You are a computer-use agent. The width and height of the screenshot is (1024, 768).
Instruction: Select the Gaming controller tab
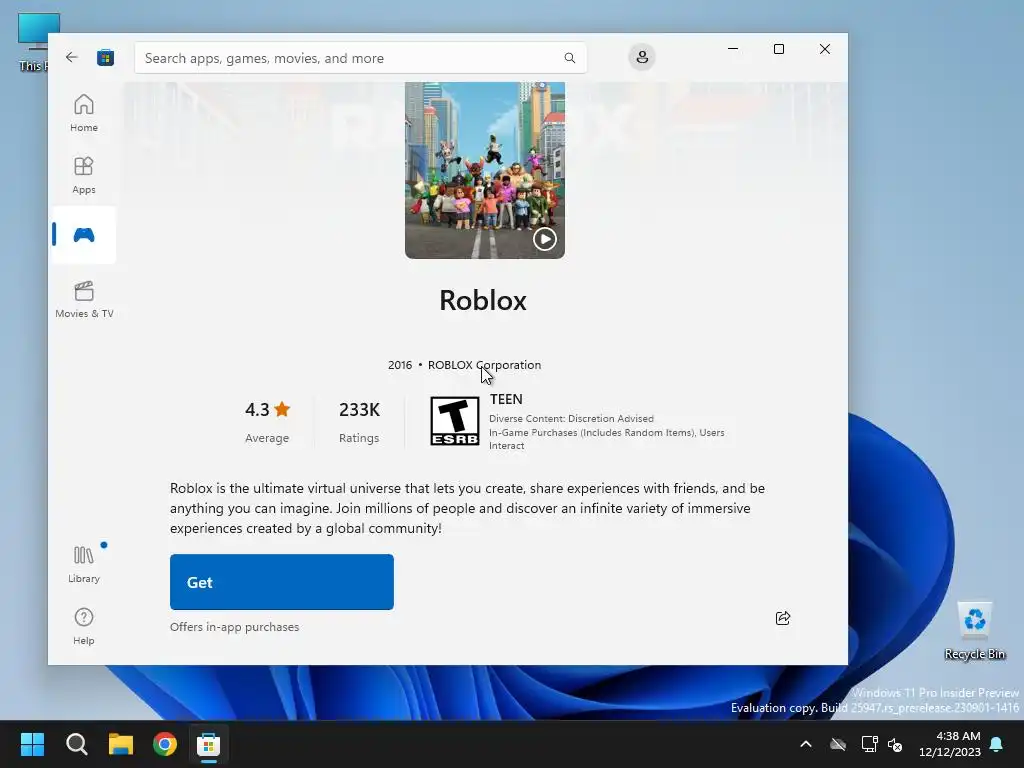point(84,235)
